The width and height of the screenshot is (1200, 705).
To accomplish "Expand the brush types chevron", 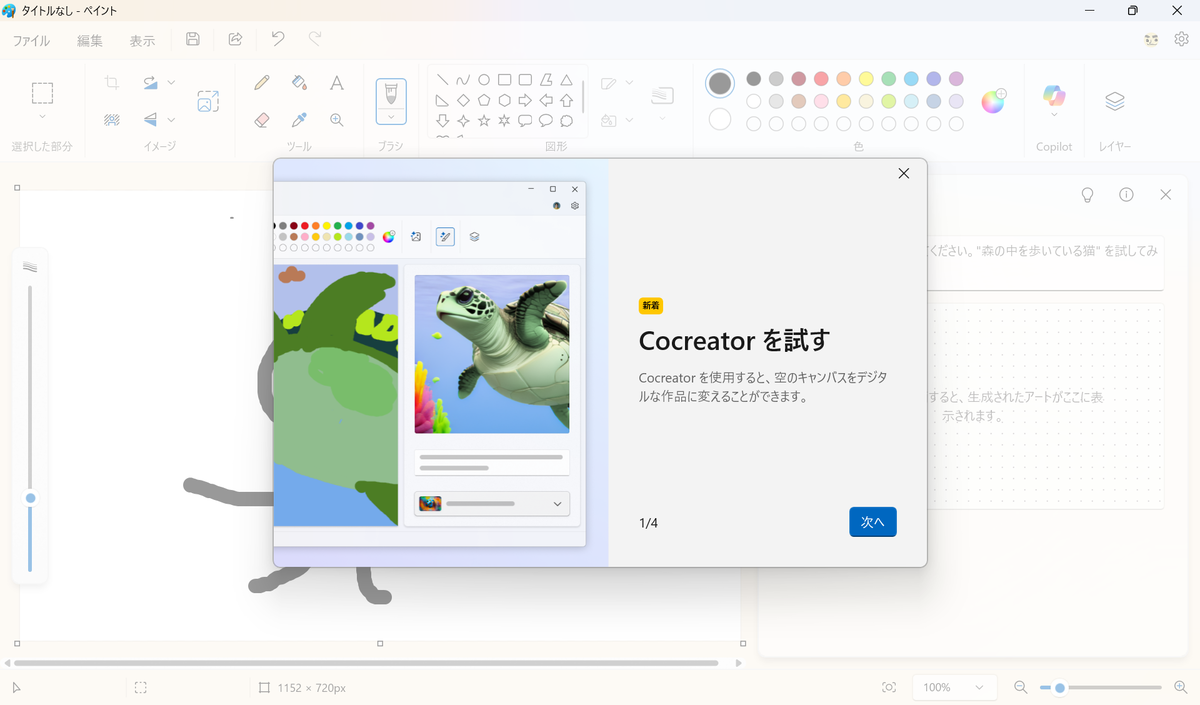I will coord(391,116).
